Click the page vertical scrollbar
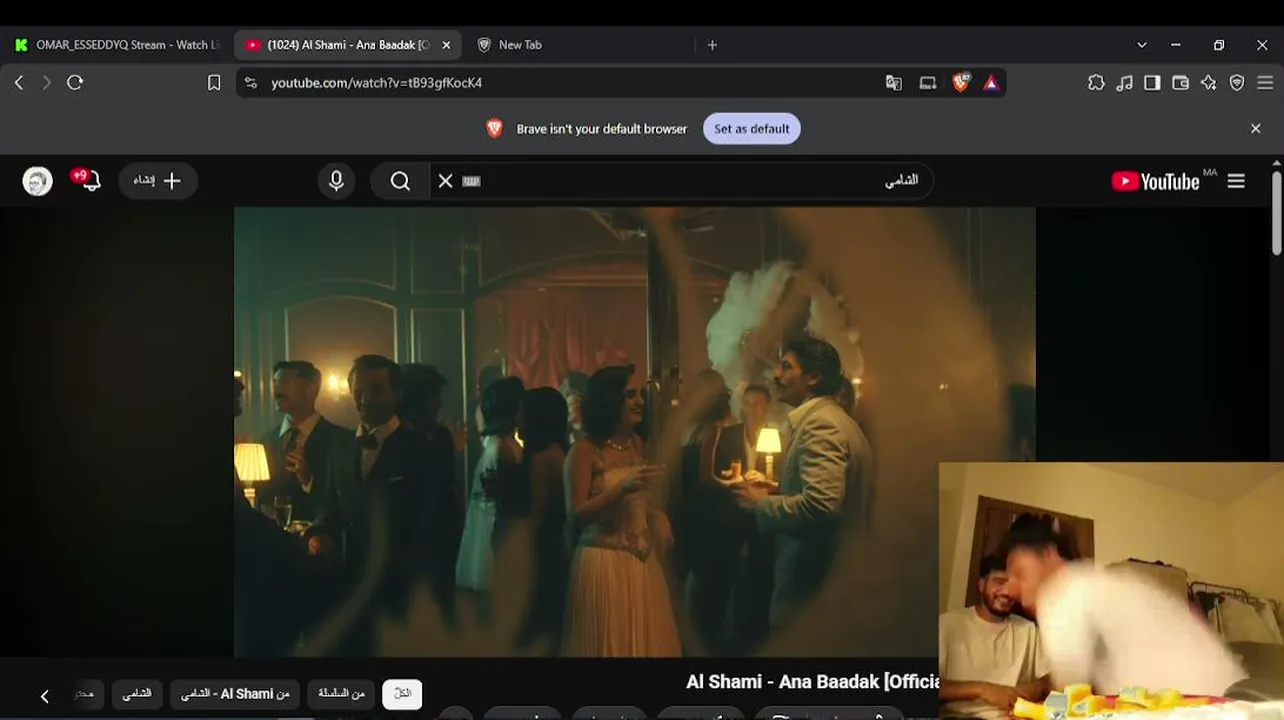This screenshot has height=720, width=1284. coord(1276,214)
